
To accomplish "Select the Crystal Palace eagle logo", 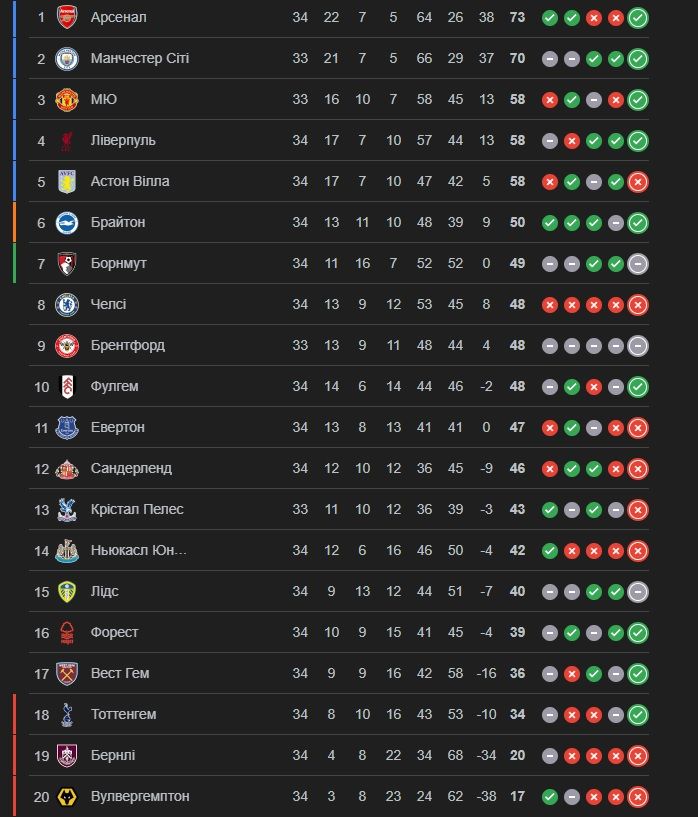I will point(67,509).
